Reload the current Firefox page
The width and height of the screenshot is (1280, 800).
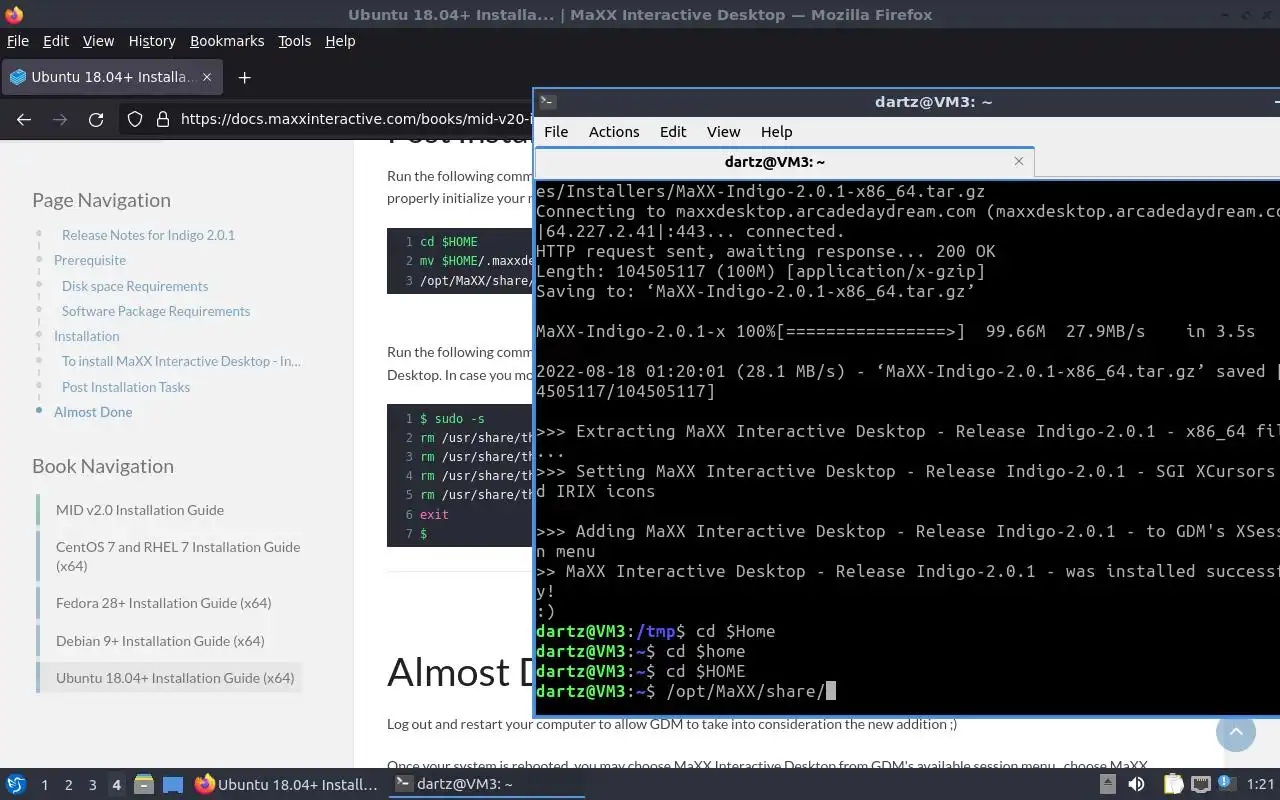tap(96, 119)
